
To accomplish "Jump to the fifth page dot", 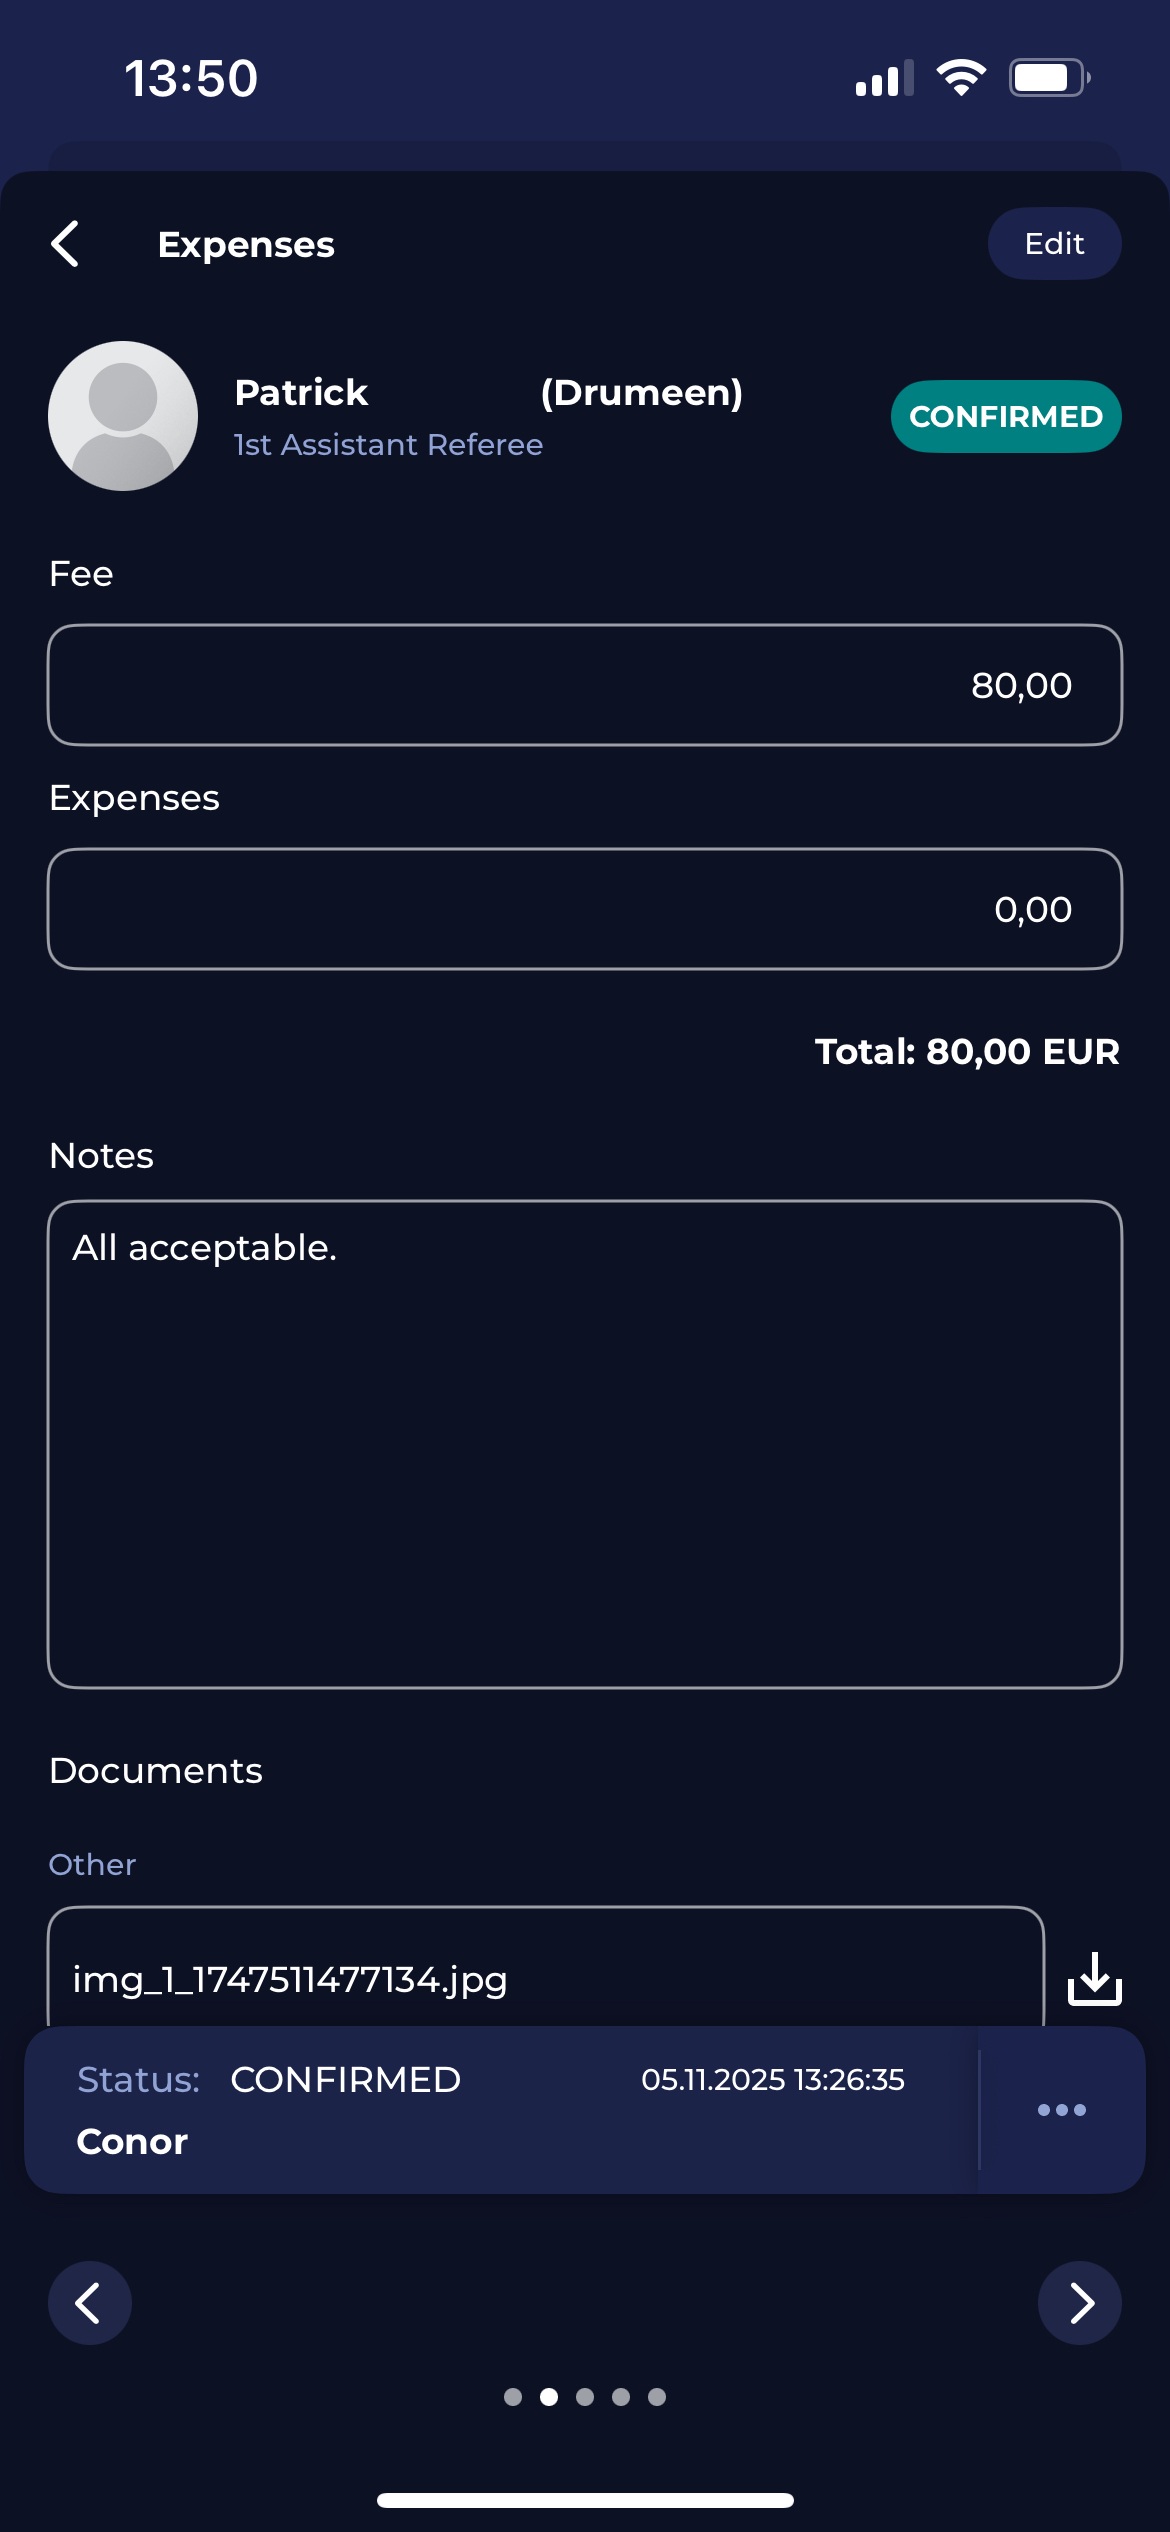I will pos(657,2397).
